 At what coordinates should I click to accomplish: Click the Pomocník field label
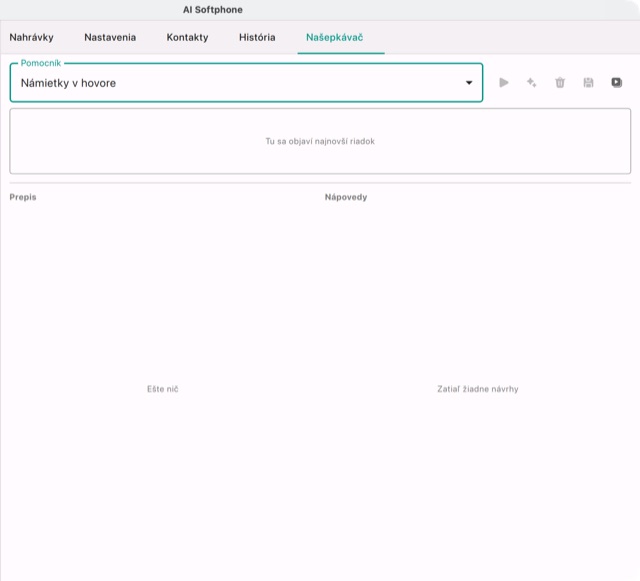(40, 63)
